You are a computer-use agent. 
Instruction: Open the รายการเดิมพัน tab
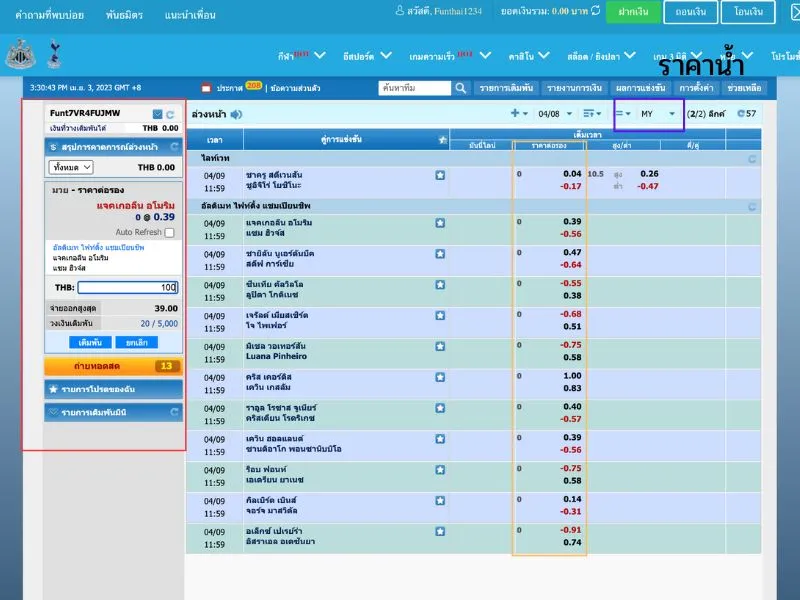pyautogui.click(x=506, y=88)
